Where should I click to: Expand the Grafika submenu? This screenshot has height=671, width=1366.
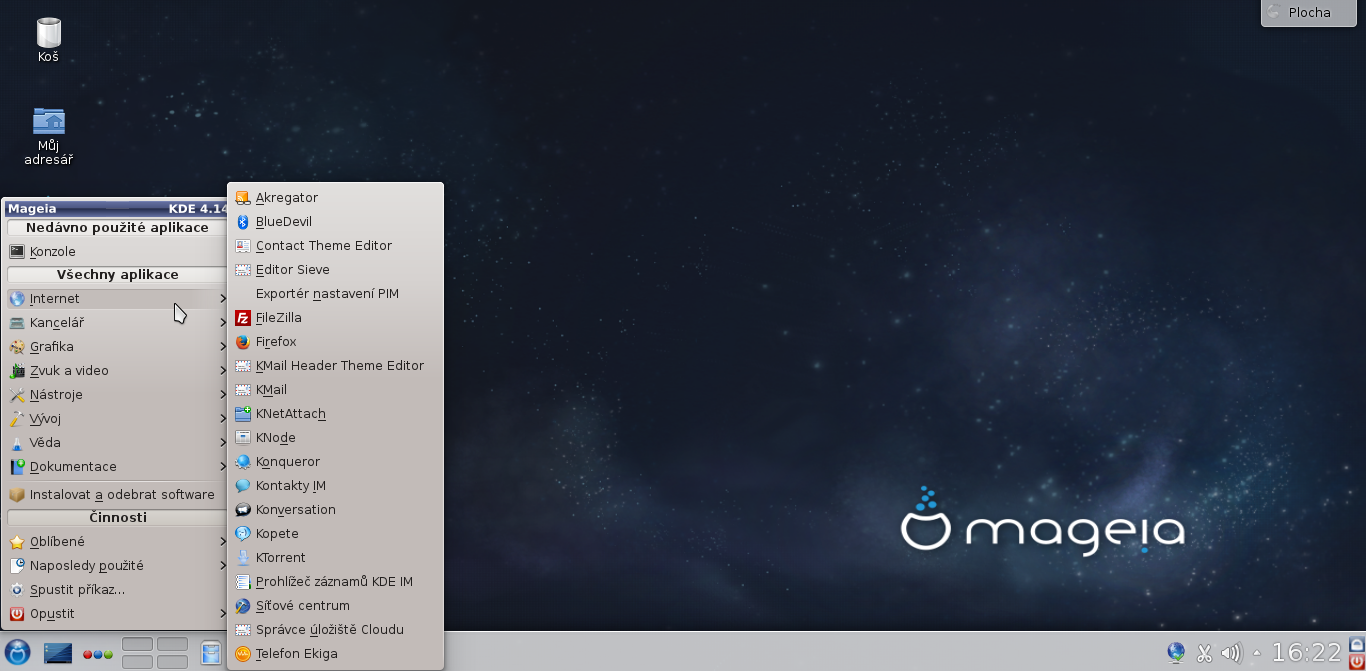coord(117,347)
